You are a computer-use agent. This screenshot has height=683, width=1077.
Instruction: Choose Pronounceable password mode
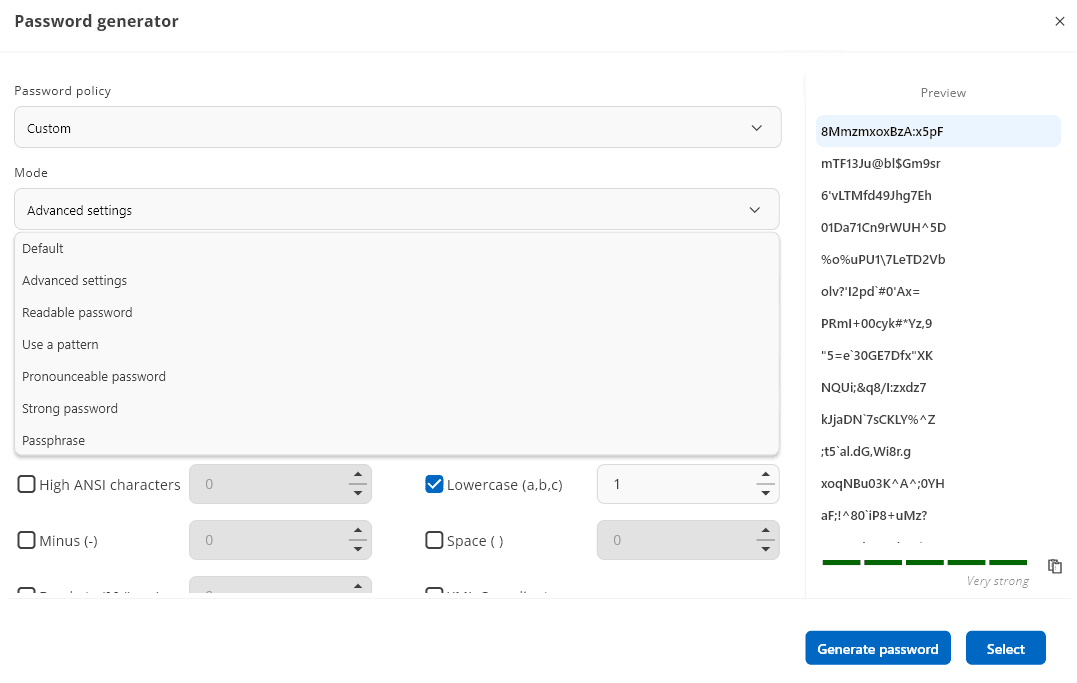[x=94, y=376]
